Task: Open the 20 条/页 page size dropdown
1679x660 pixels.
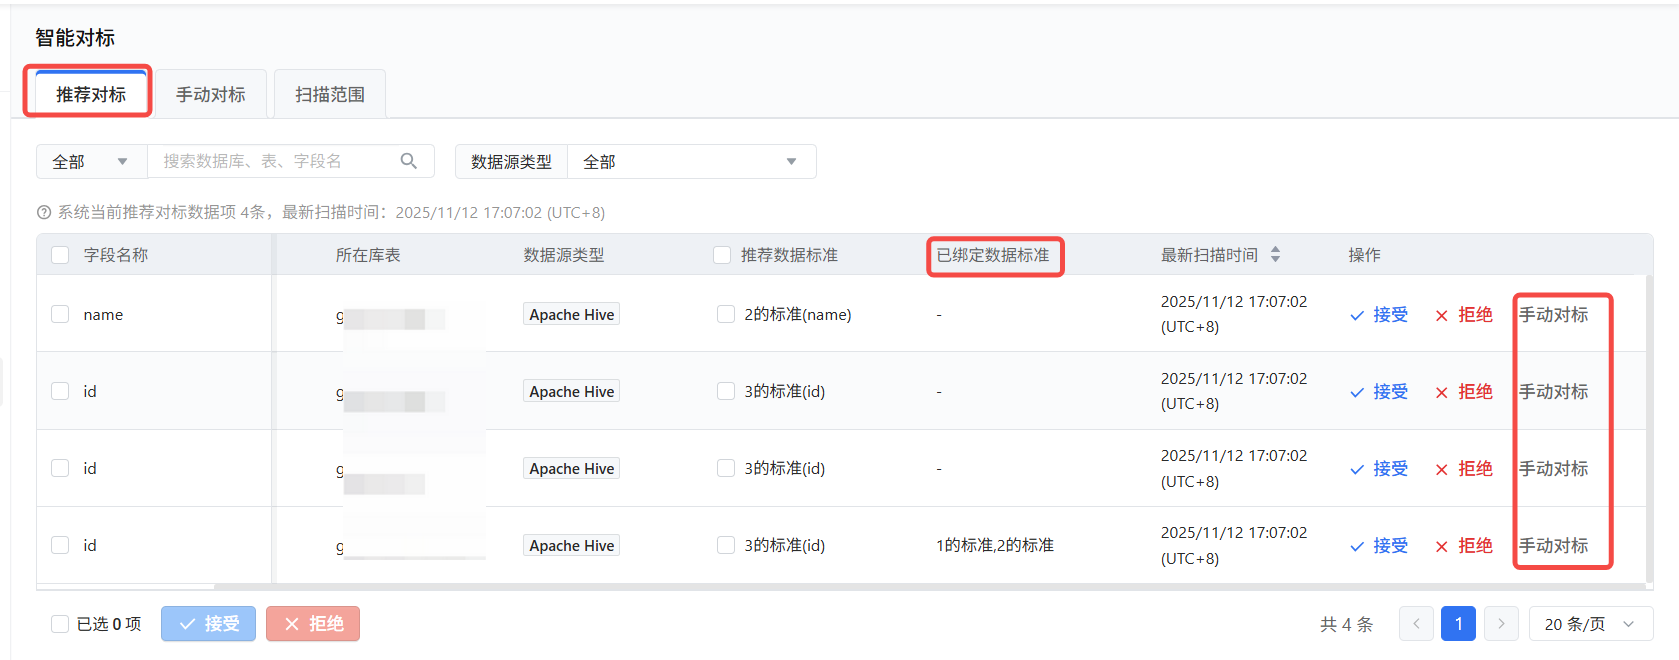Action: (x=1590, y=624)
